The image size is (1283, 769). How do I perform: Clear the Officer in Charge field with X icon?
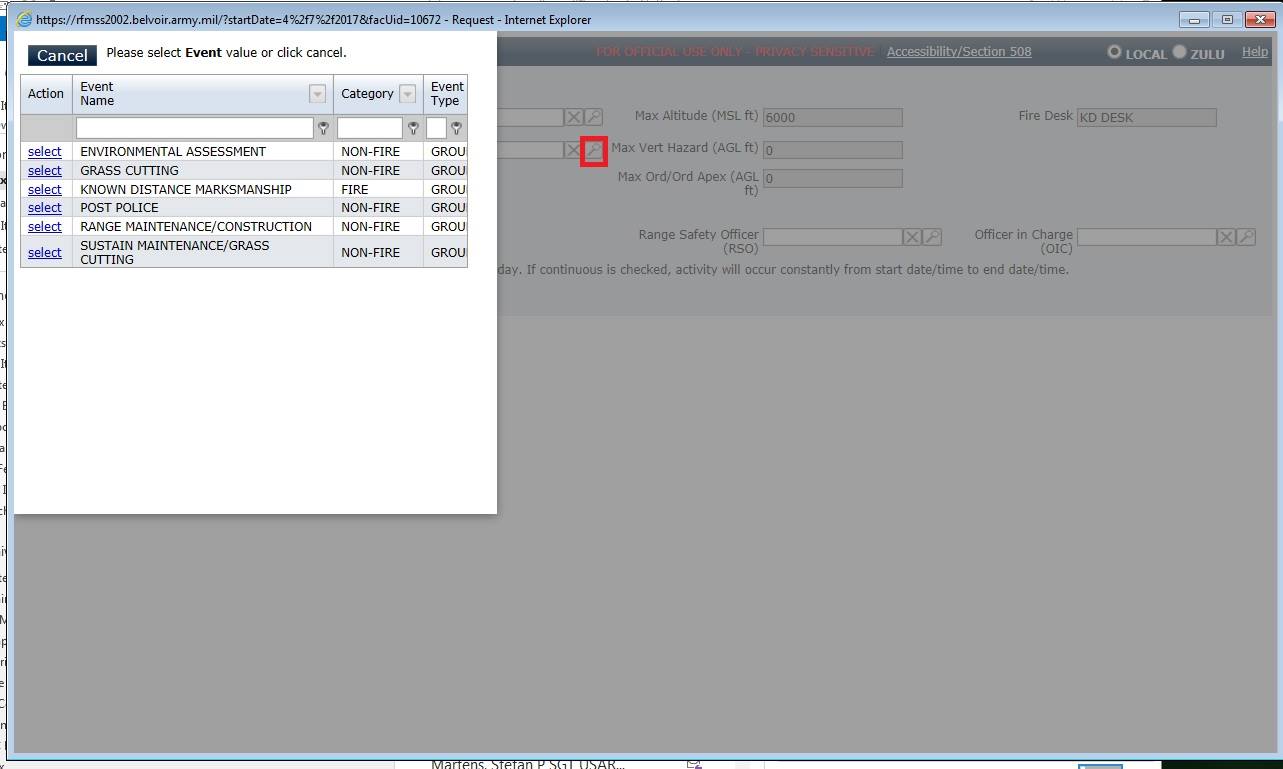point(1226,237)
